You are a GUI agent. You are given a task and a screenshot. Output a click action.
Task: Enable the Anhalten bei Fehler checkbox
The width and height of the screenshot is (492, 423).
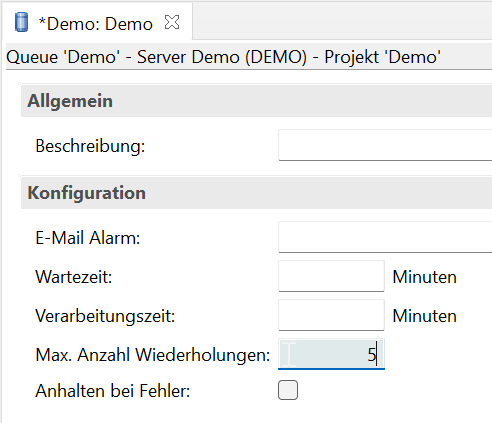[288, 390]
